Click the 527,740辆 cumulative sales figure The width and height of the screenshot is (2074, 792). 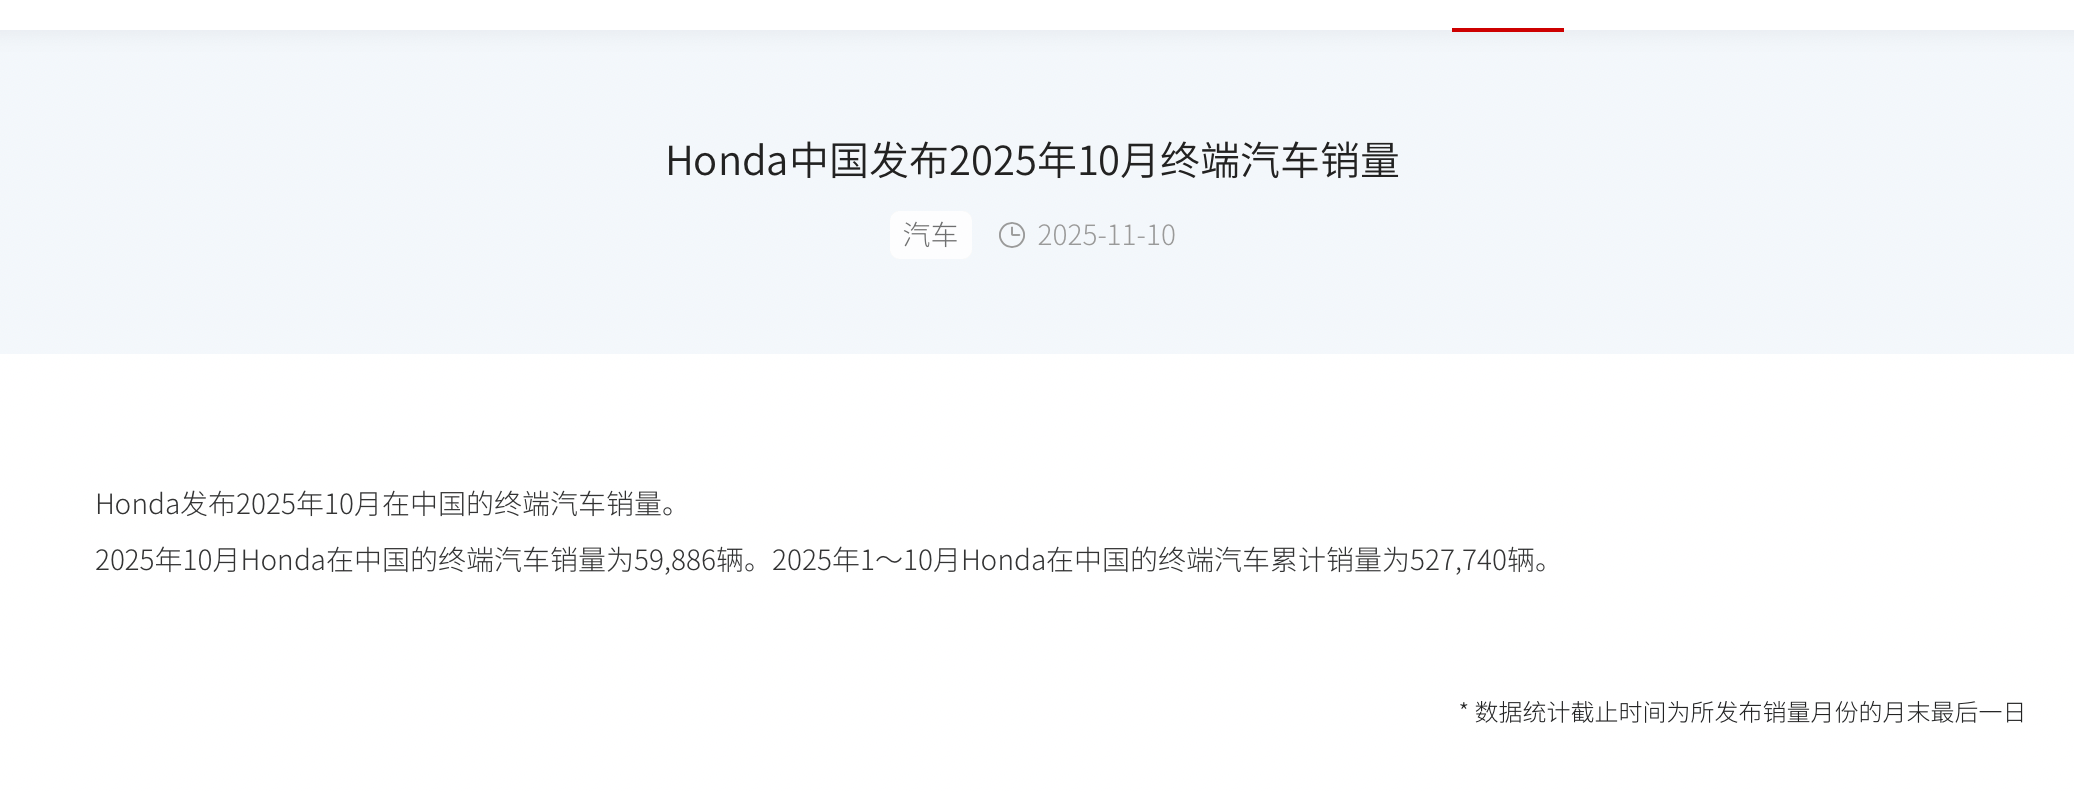[x=1472, y=560]
